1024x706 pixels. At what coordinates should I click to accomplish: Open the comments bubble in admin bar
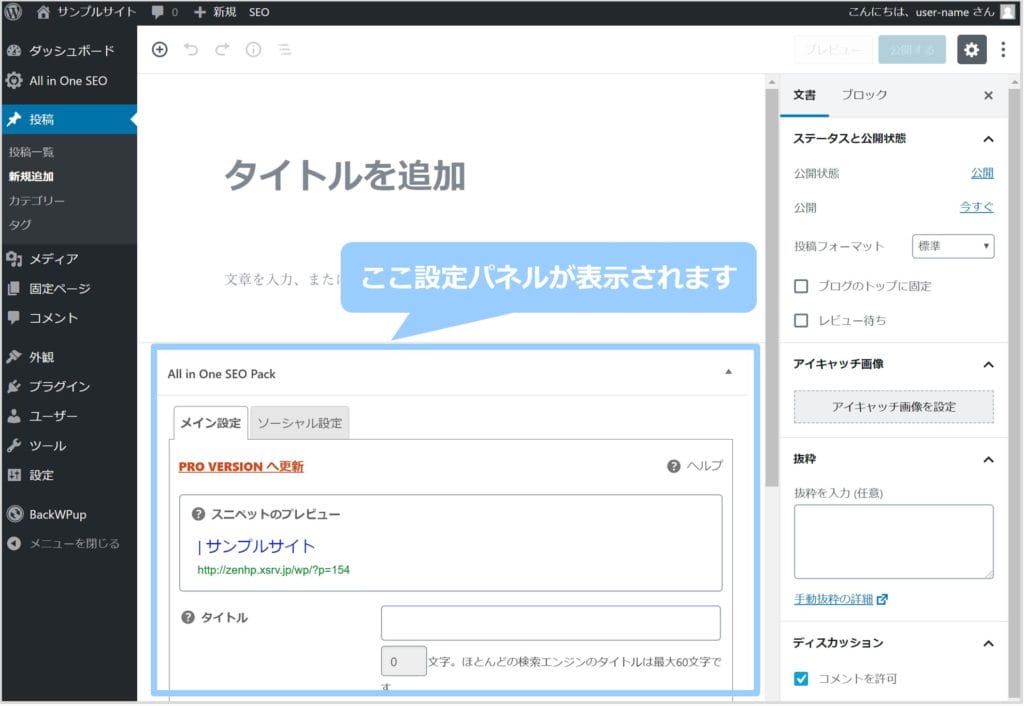coord(165,12)
